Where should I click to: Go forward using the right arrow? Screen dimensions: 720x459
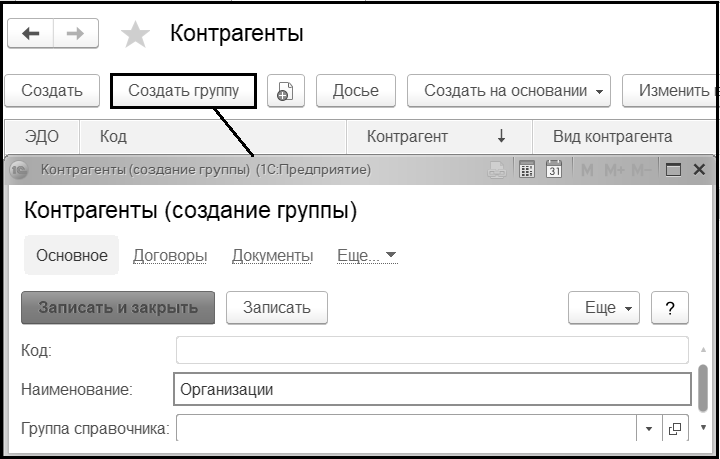pyautogui.click(x=74, y=34)
